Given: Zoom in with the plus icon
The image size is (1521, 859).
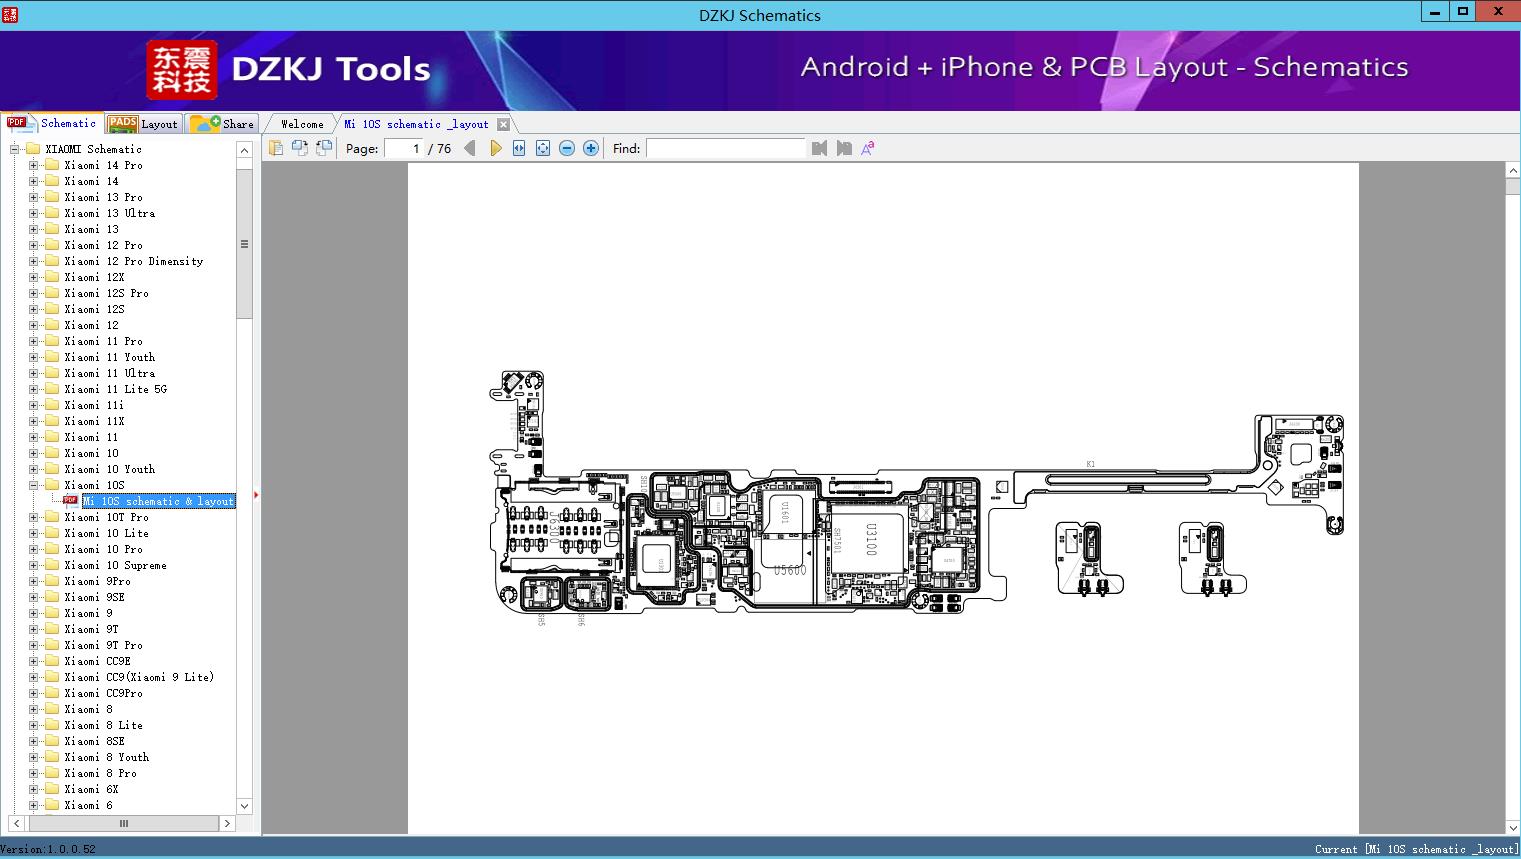Looking at the screenshot, I should pos(591,148).
